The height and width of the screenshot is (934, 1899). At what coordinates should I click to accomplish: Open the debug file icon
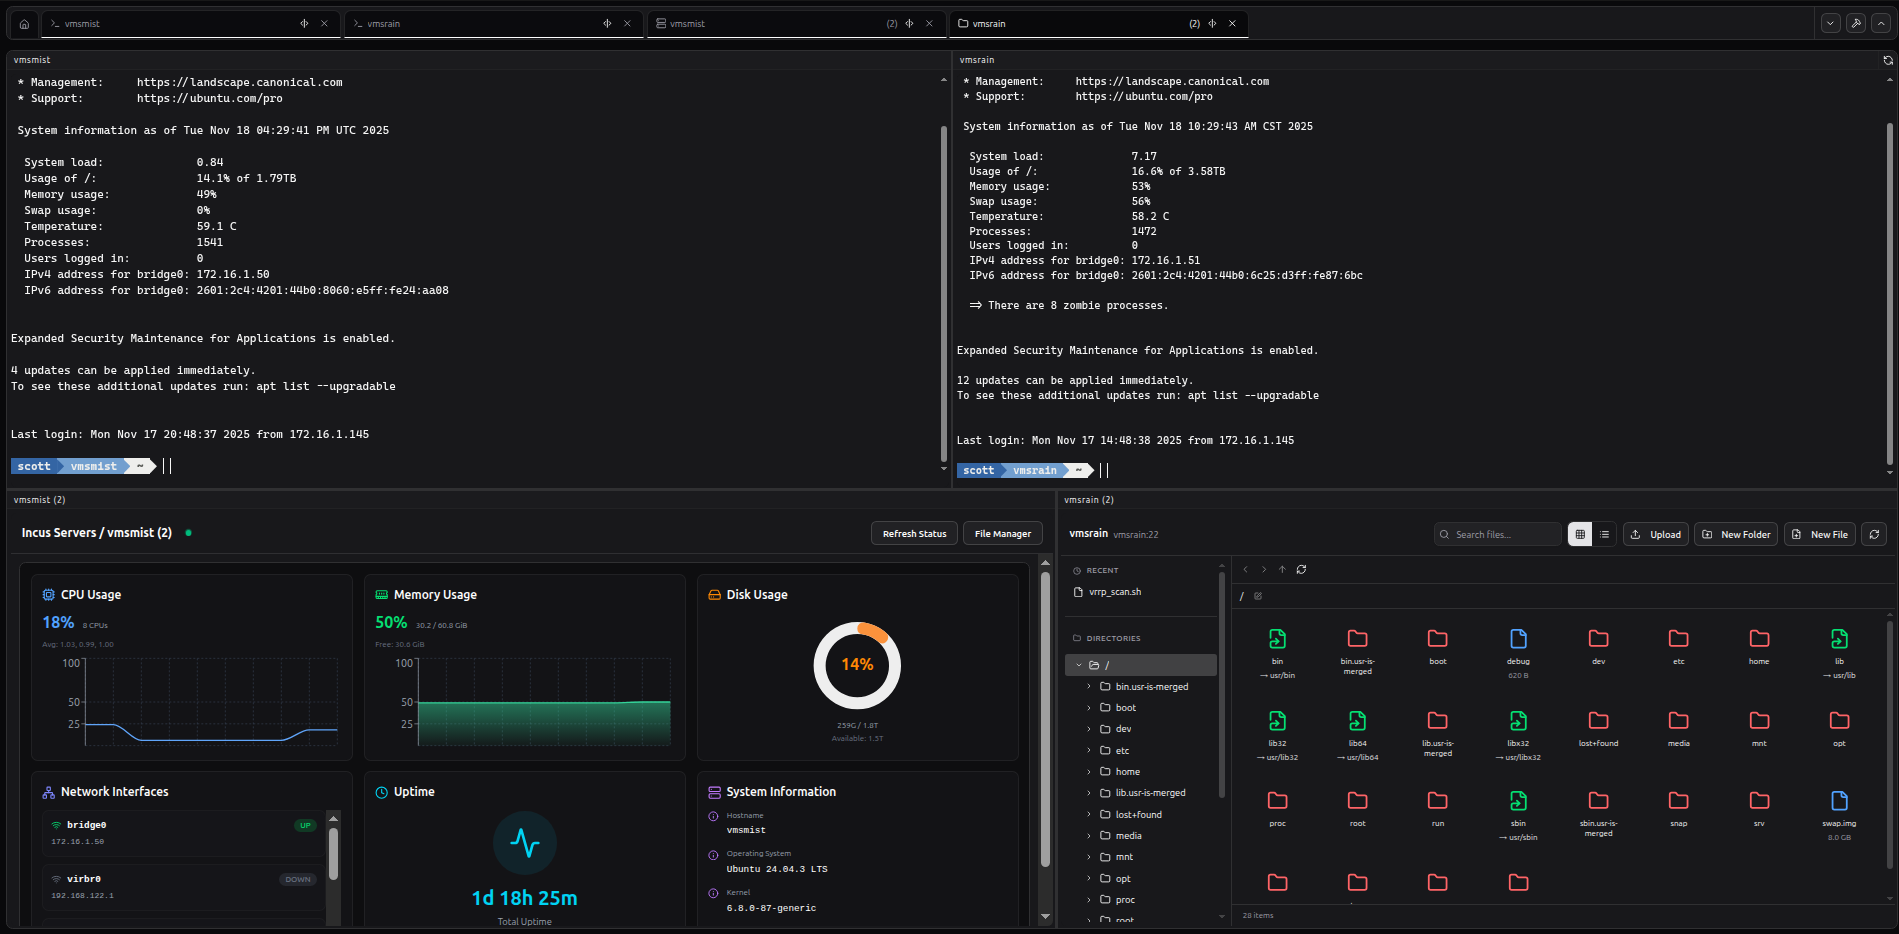coord(1517,639)
